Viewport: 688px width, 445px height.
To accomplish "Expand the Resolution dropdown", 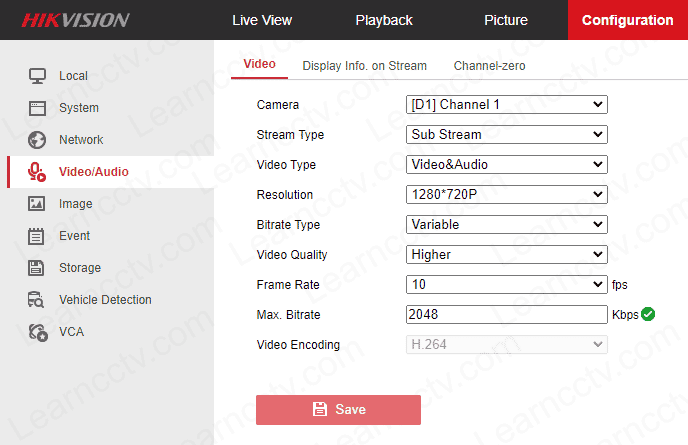I will point(506,194).
